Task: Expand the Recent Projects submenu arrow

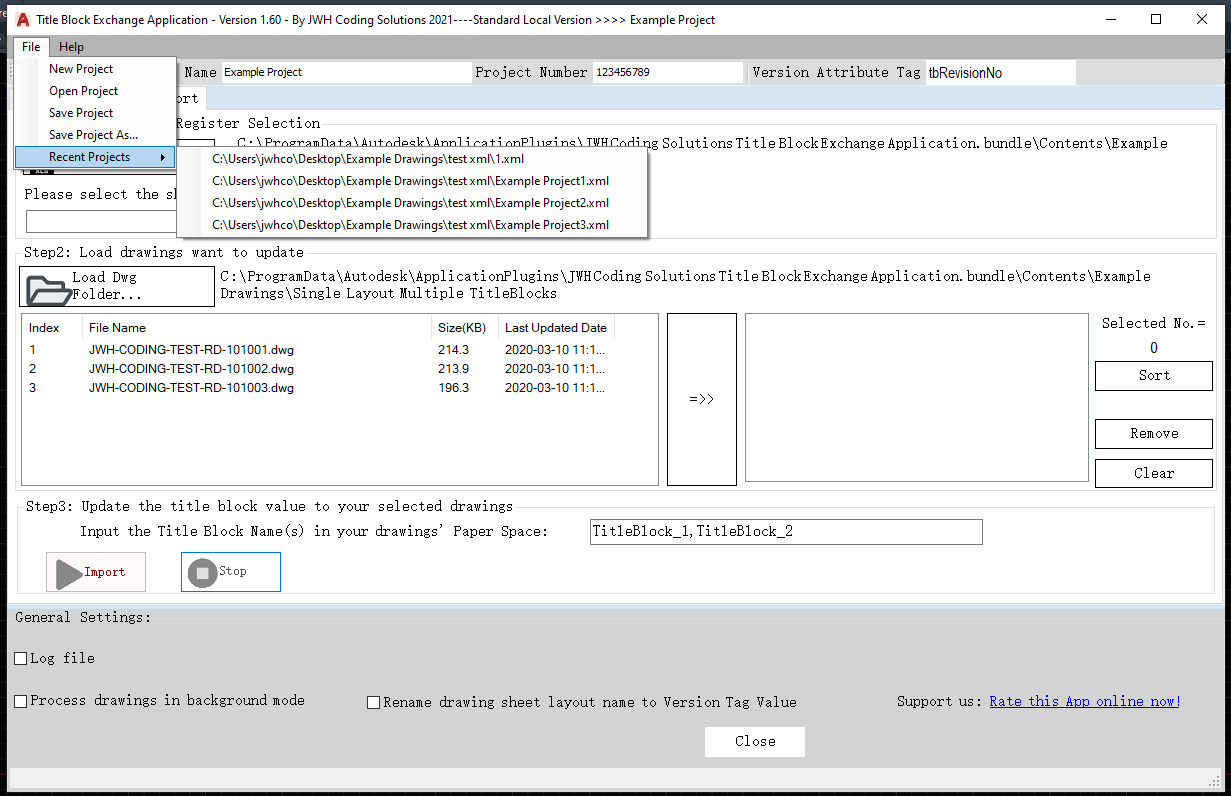Action: [162, 157]
